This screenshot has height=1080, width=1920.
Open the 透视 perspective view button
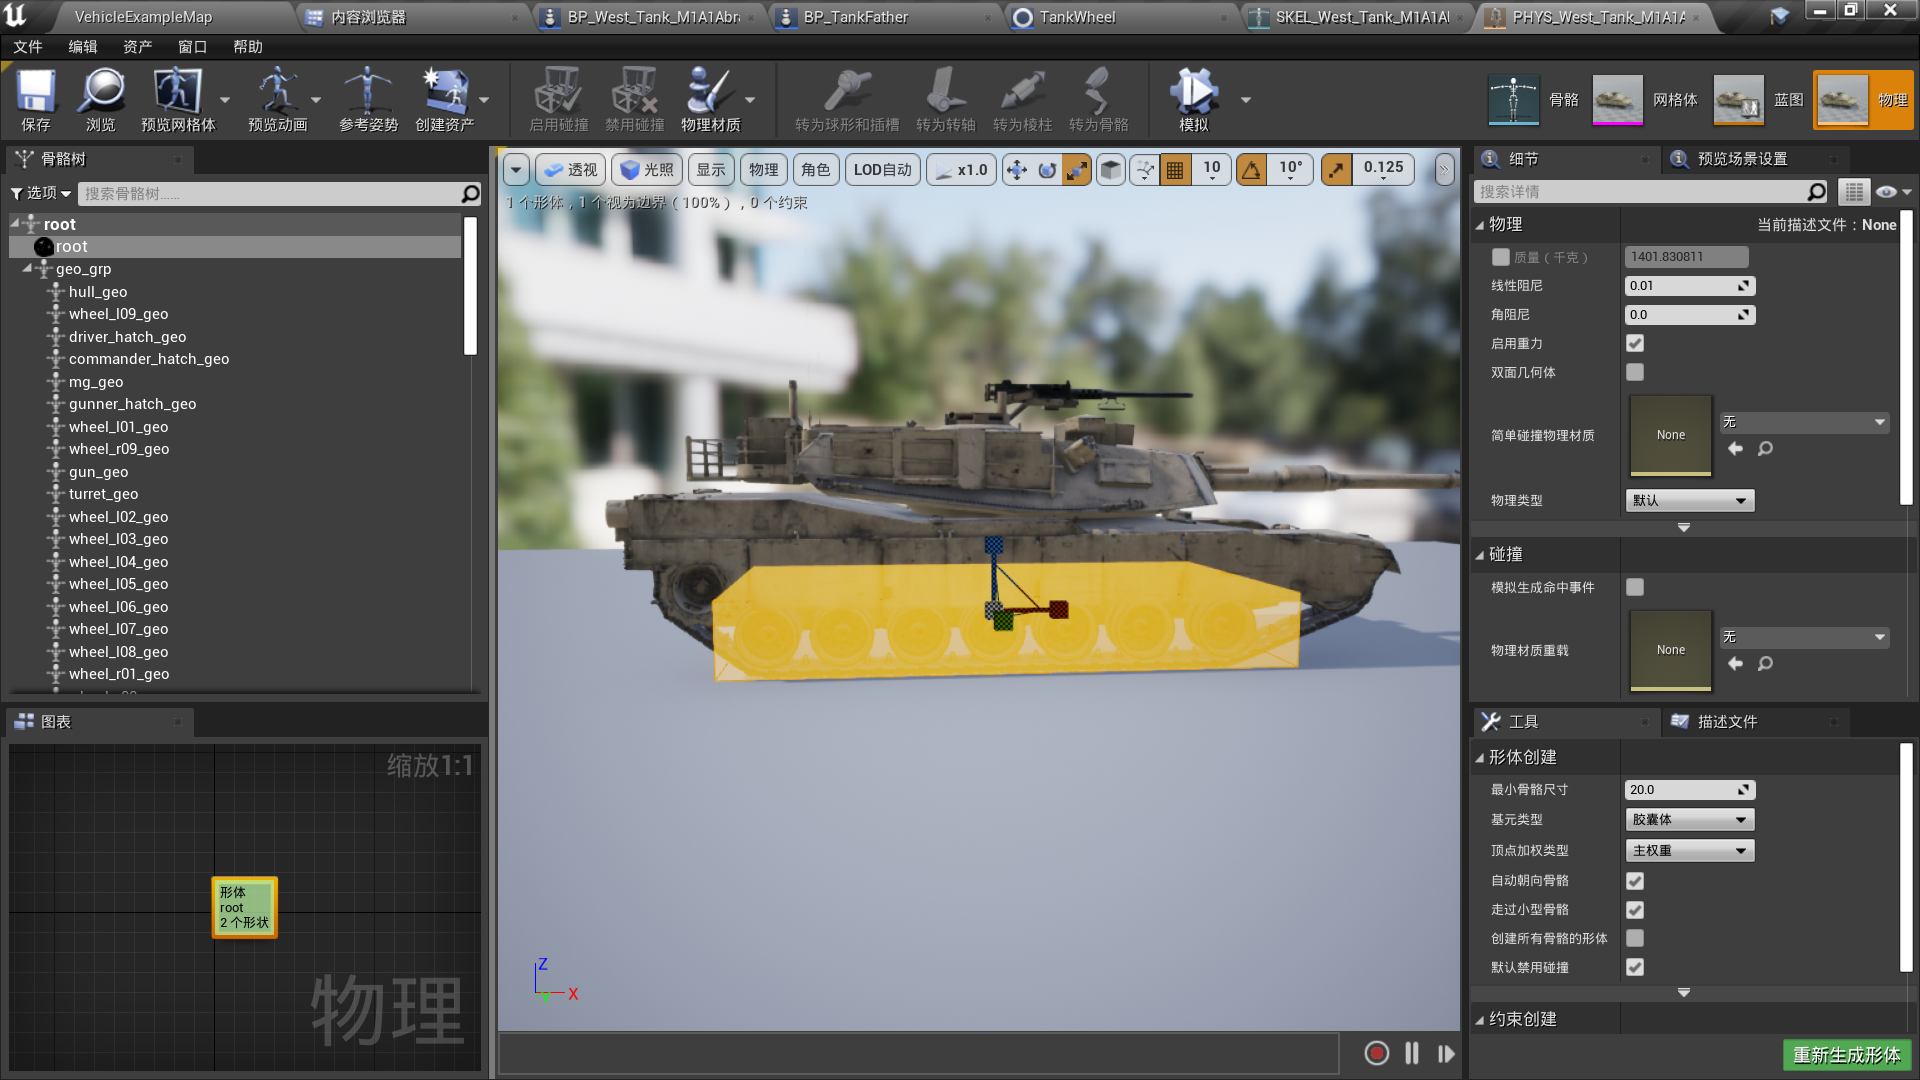(x=571, y=170)
